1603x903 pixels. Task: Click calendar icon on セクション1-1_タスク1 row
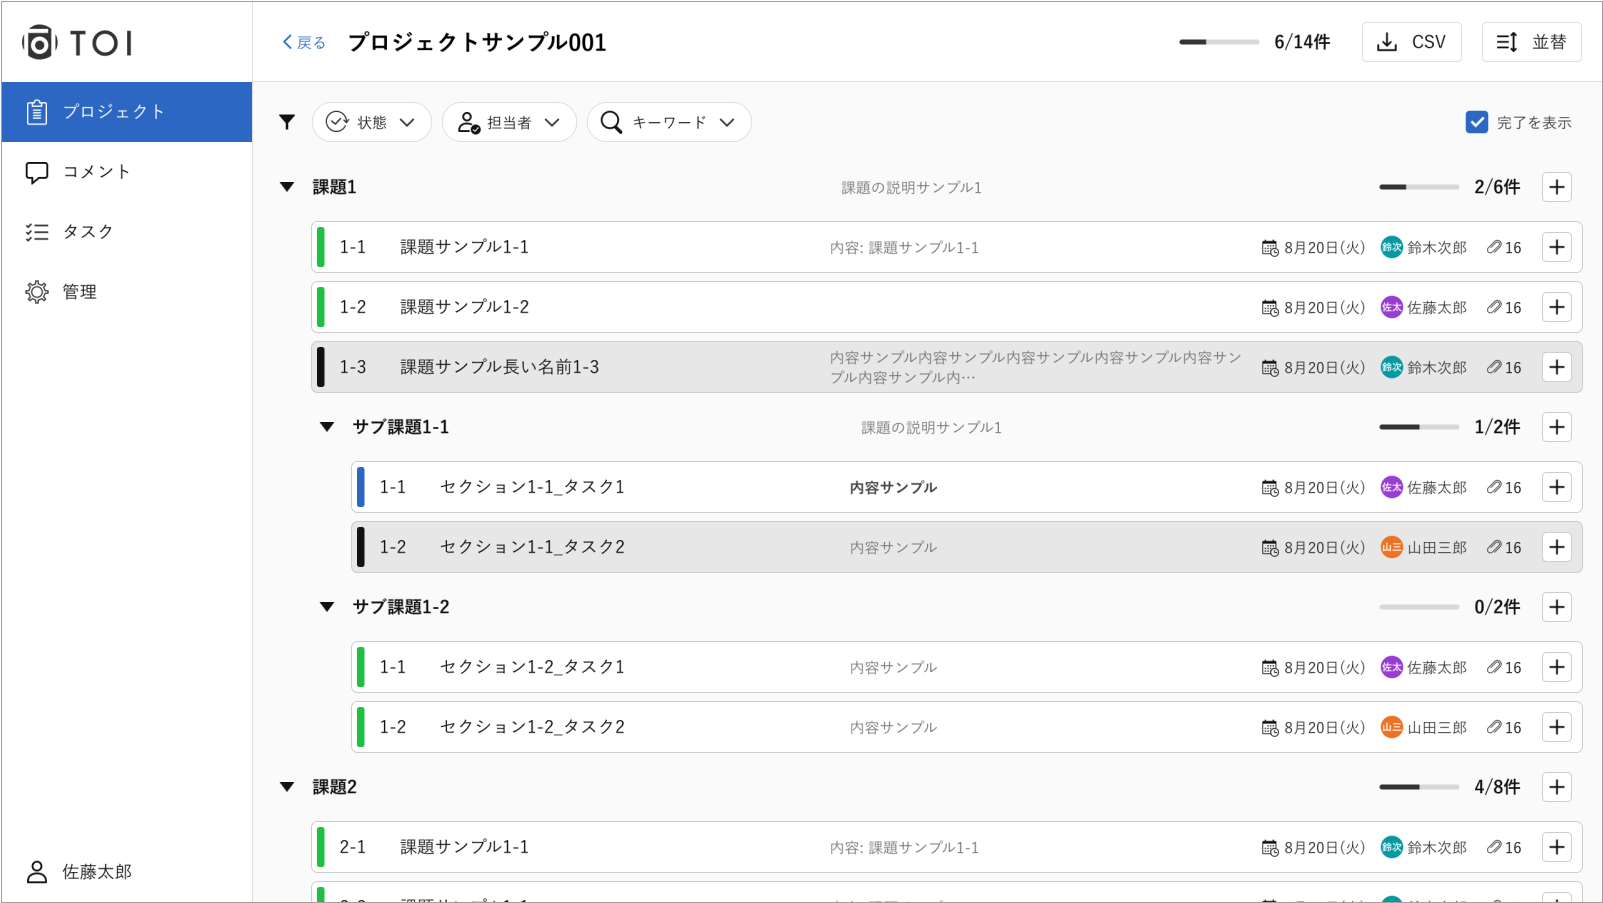click(x=1270, y=488)
